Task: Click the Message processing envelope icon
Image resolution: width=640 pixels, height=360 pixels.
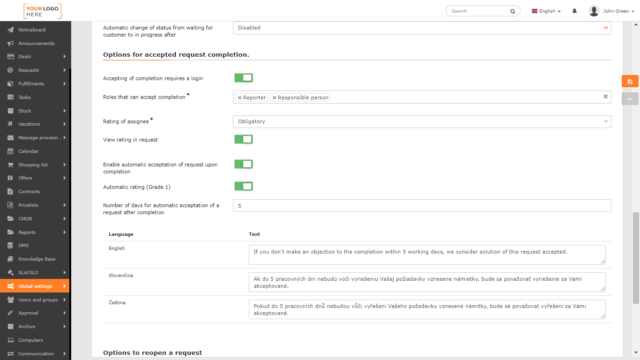Action: pos(11,138)
